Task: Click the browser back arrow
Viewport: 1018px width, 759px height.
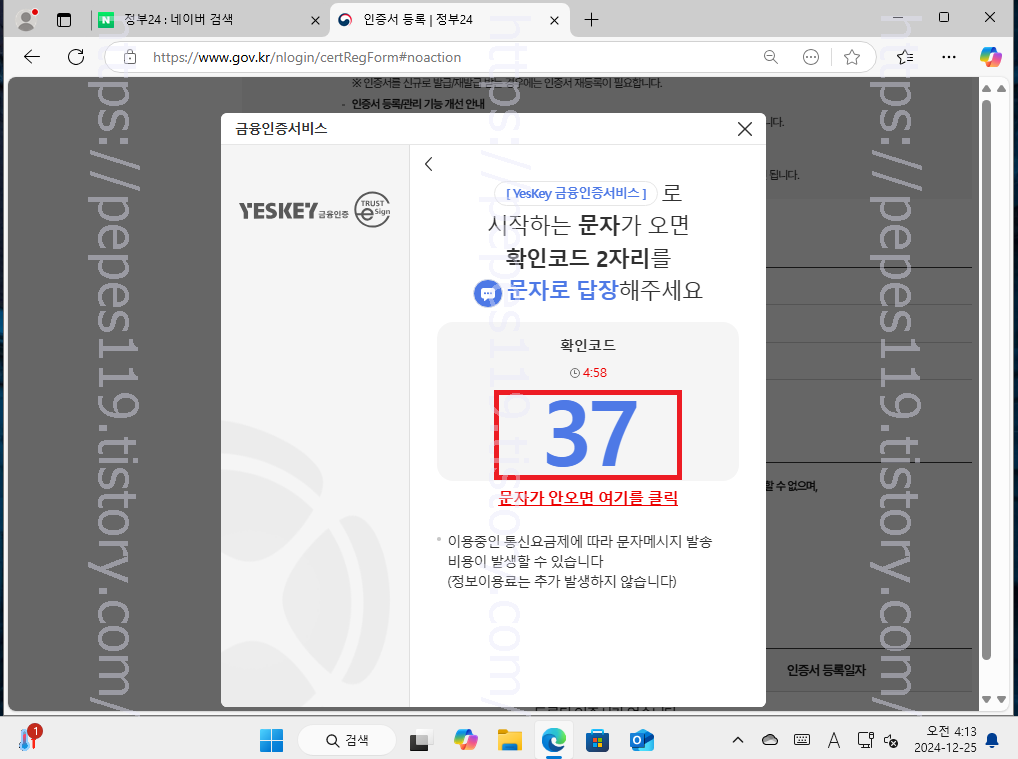Action: coord(32,57)
